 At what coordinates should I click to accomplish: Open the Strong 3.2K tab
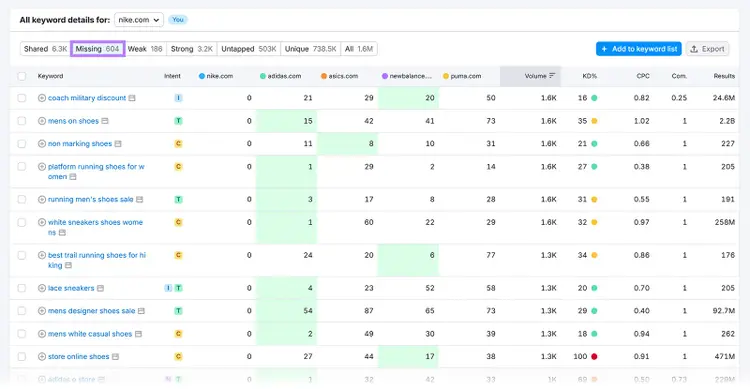(x=192, y=49)
